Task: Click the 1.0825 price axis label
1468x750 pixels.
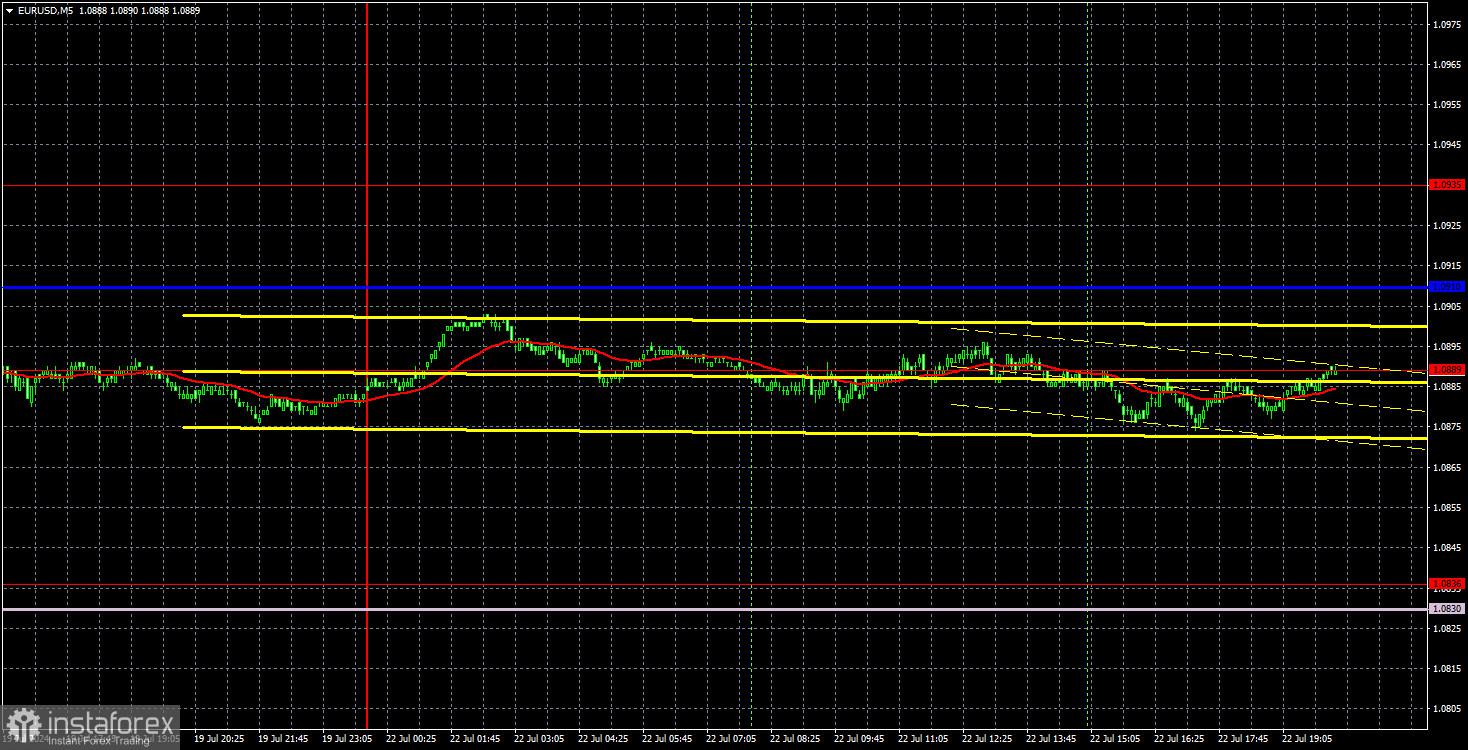Action: click(x=1447, y=629)
